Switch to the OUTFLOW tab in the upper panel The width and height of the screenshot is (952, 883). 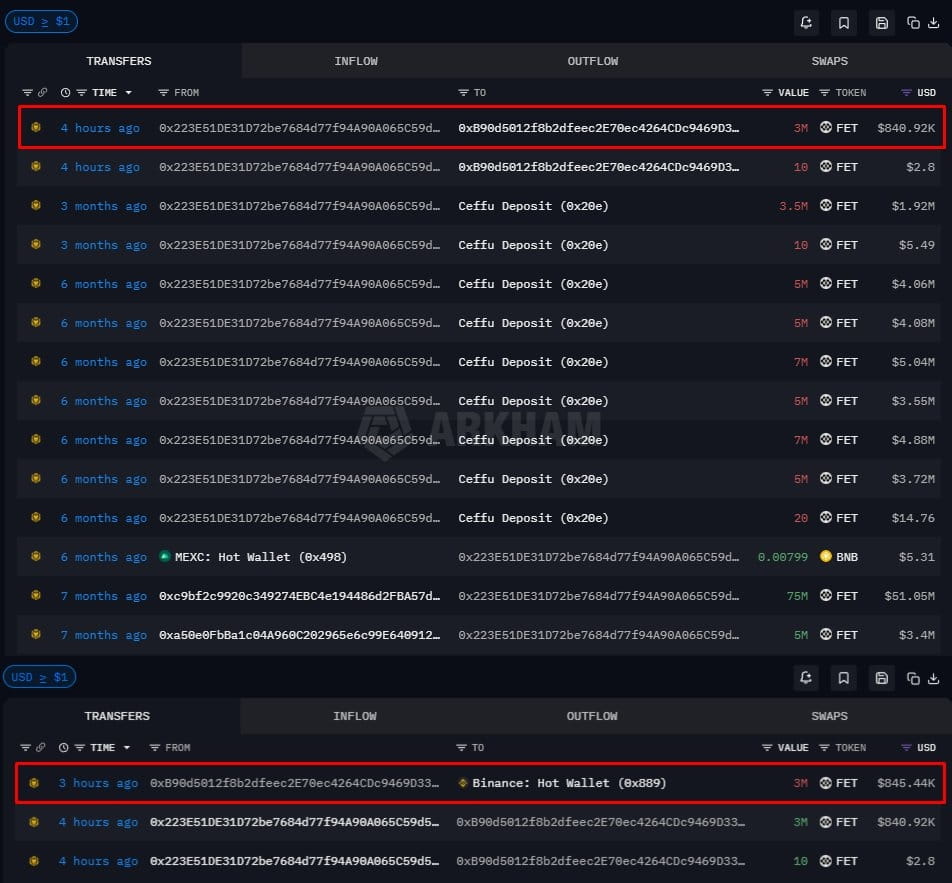click(x=593, y=61)
